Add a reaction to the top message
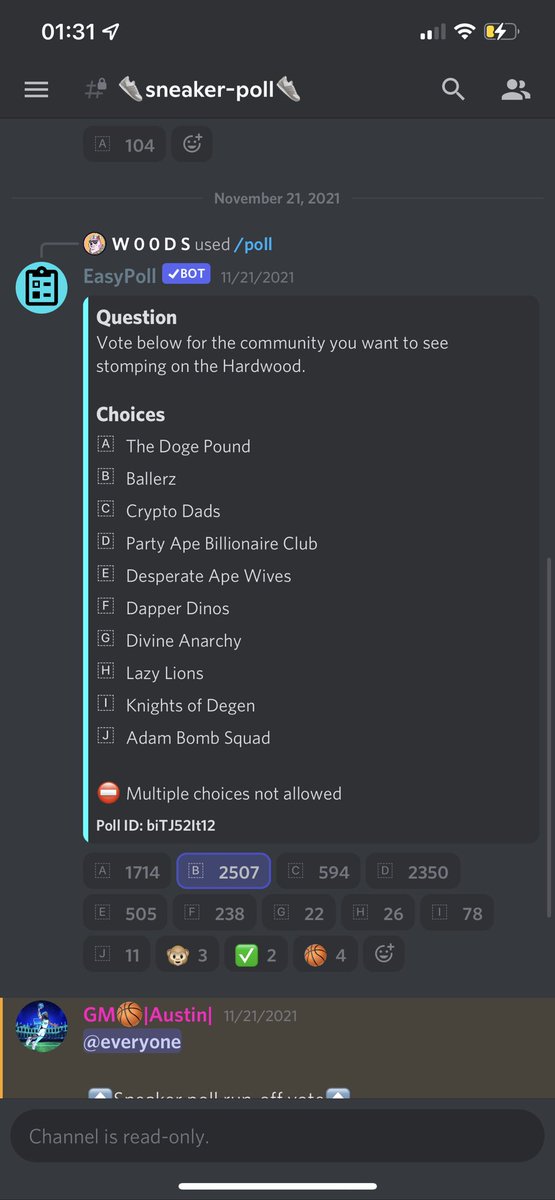Screen dimensions: 555x1200 pyautogui.click(x=192, y=145)
